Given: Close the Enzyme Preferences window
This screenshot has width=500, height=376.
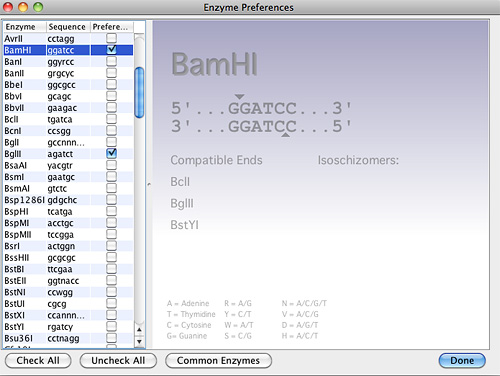Looking at the screenshot, I should [8, 7].
